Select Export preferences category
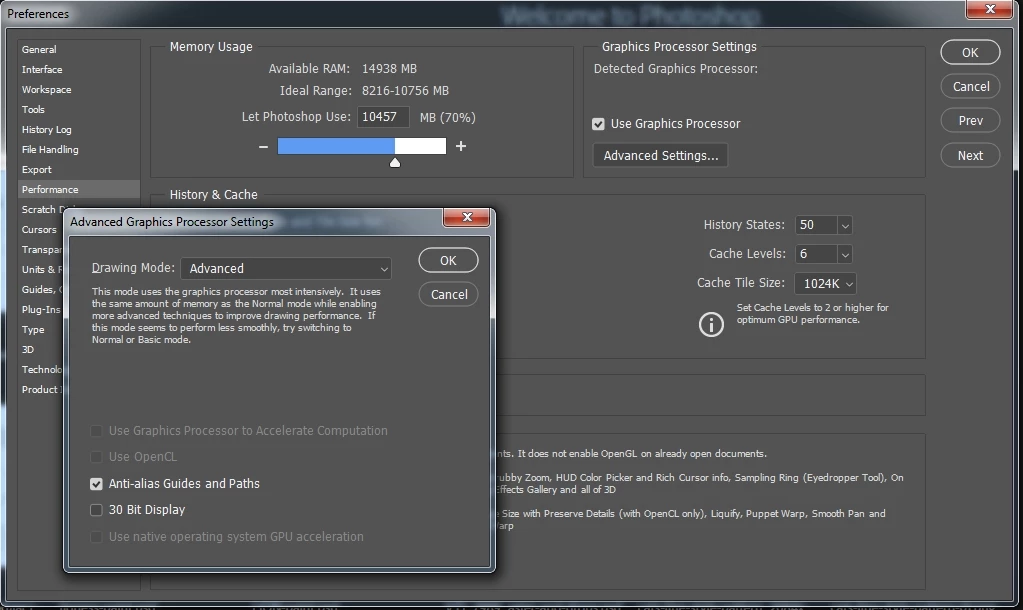The width and height of the screenshot is (1023, 610). [x=37, y=170]
